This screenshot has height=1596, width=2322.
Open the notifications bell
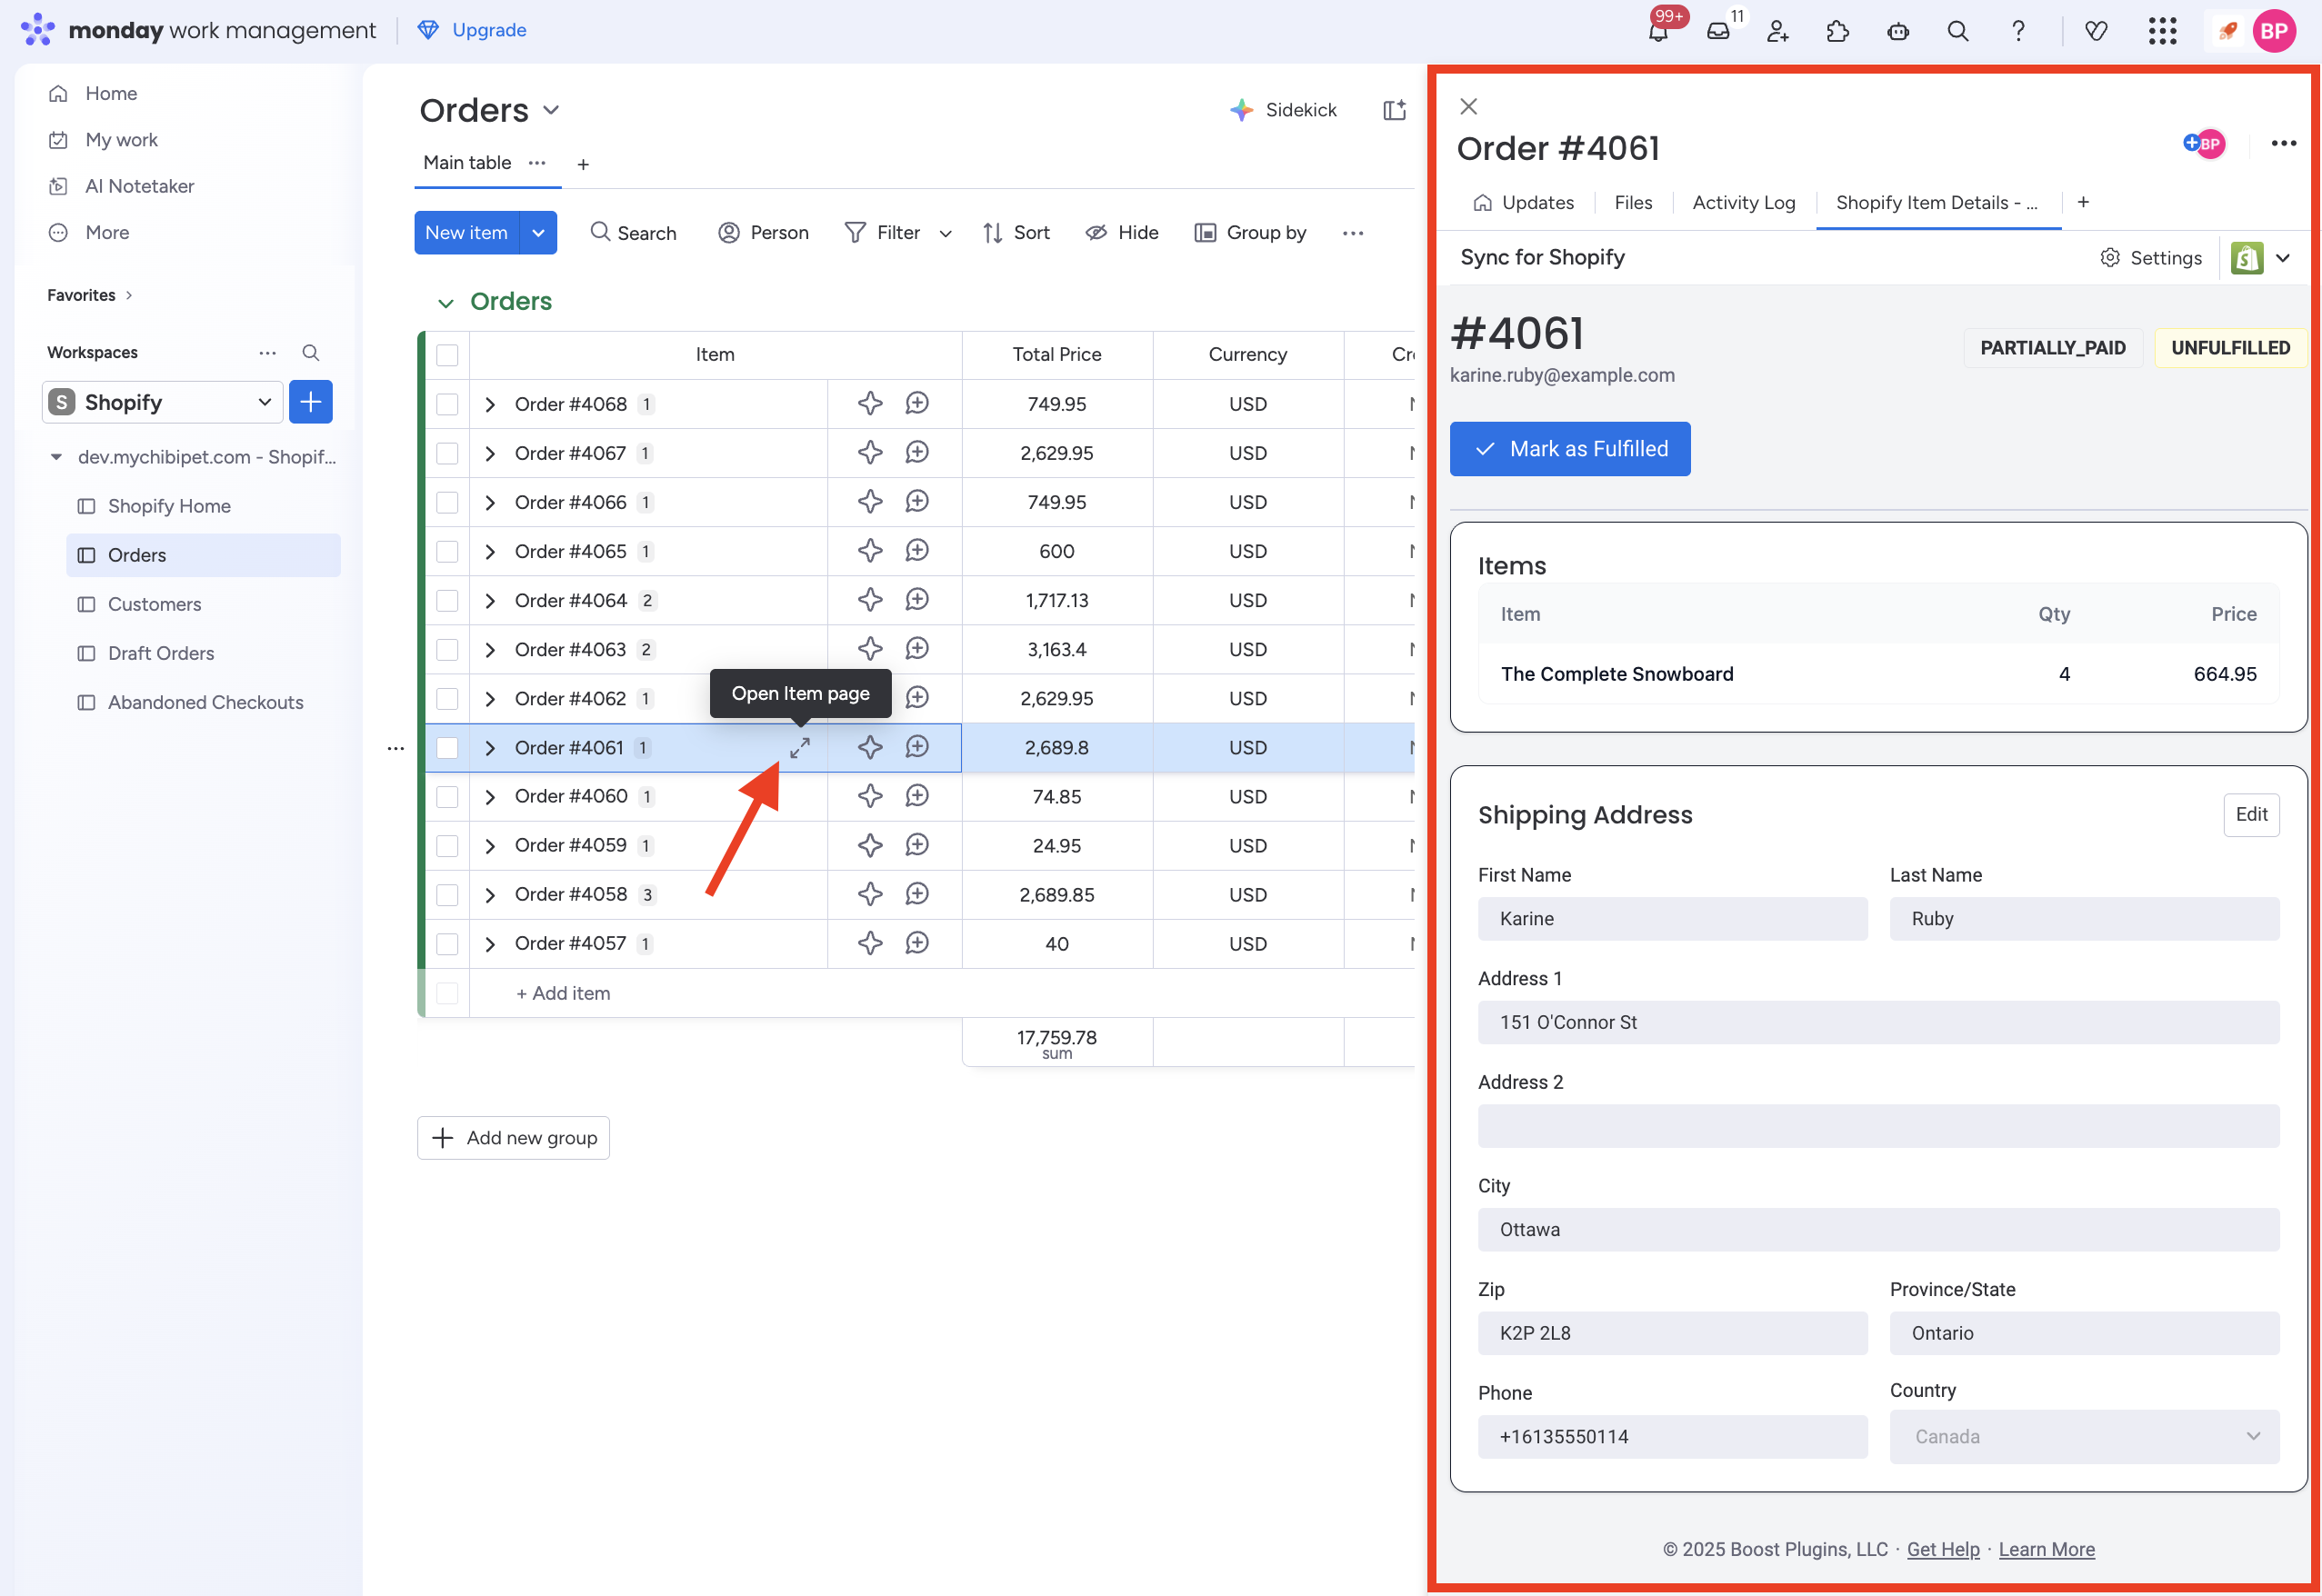coord(1660,31)
